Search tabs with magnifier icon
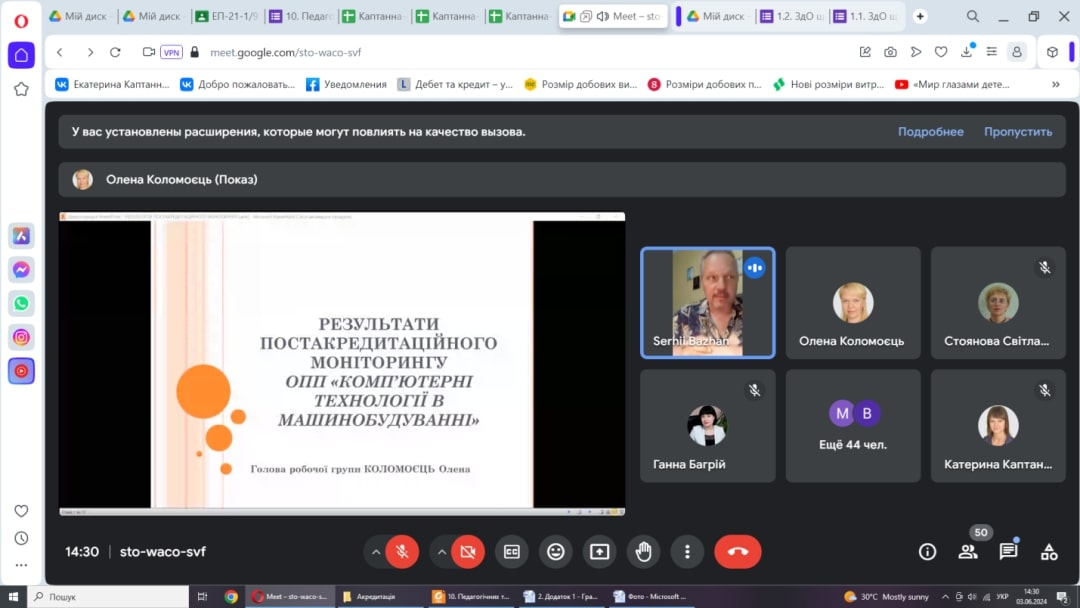This screenshot has width=1080, height=608. pyautogui.click(x=973, y=16)
